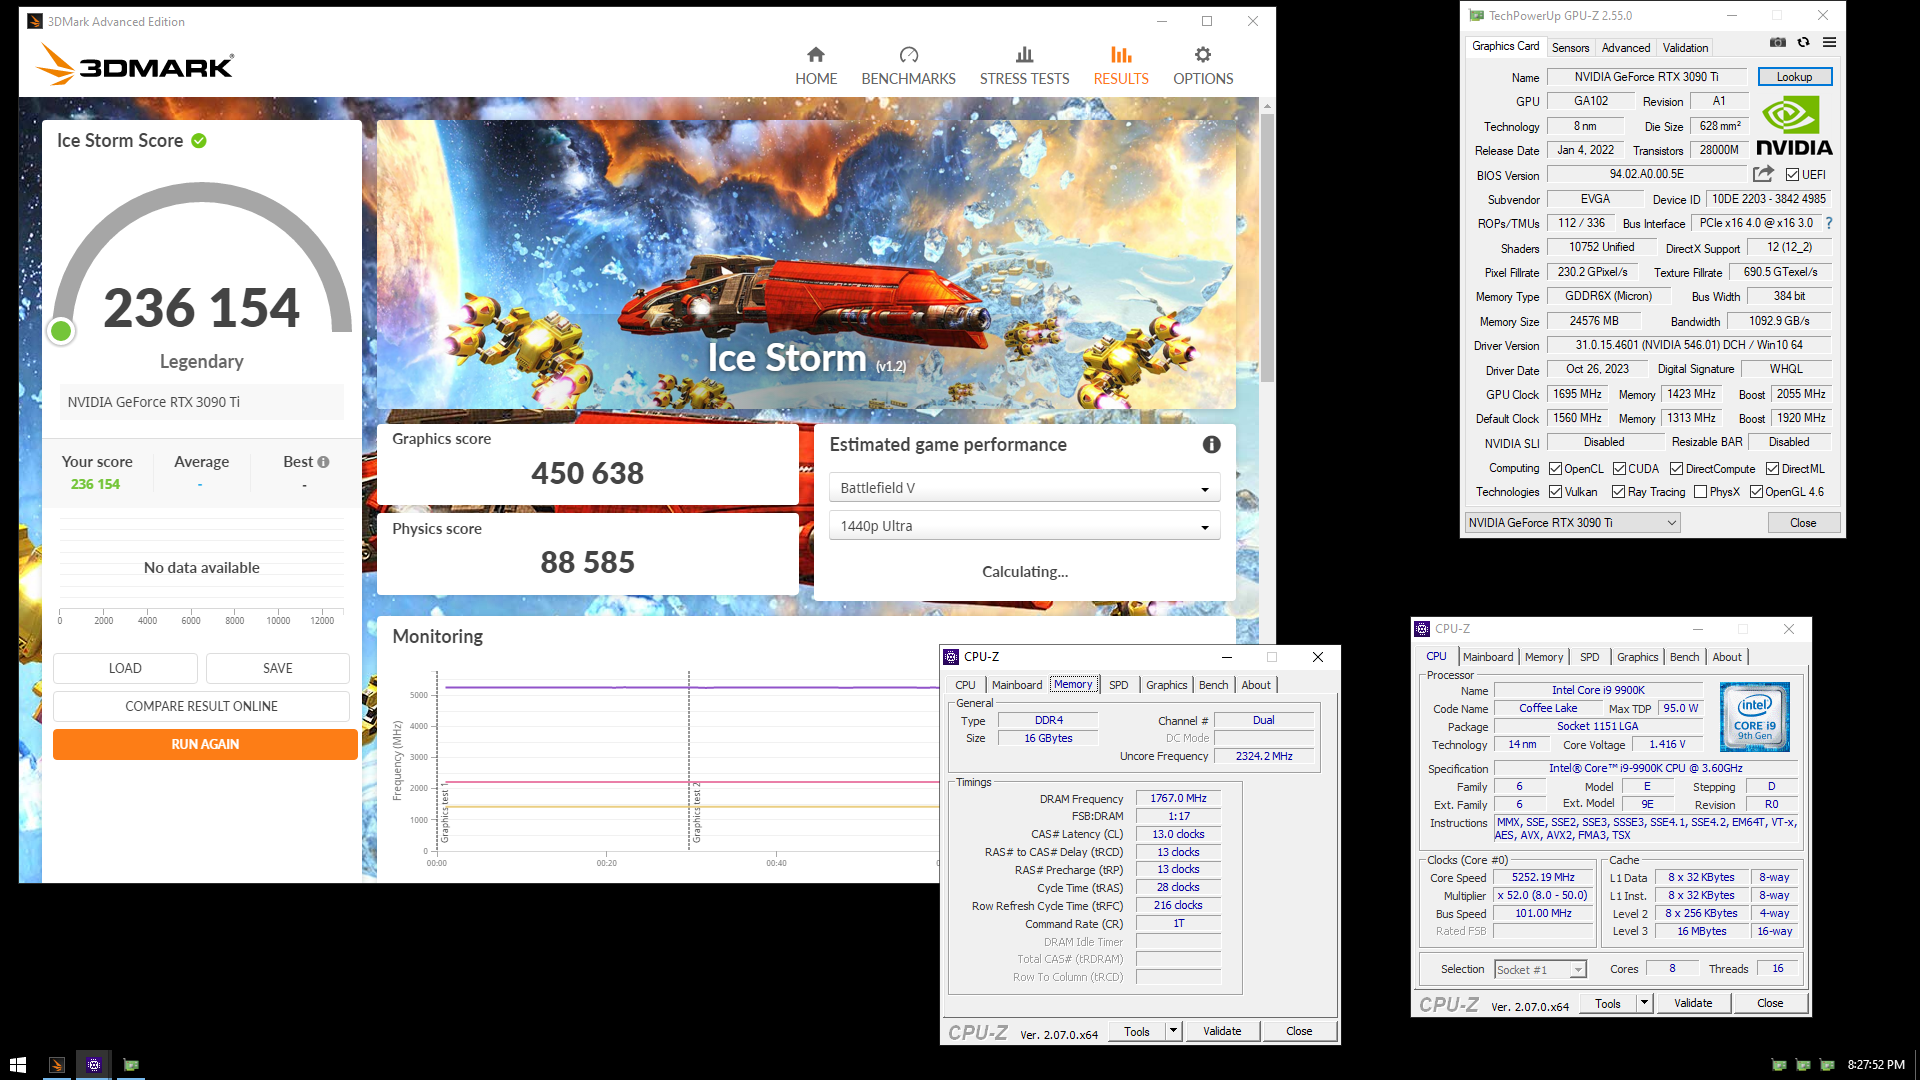Click the Intel Core i9 logo in CPU-Z
This screenshot has width=1920, height=1080.
point(1755,717)
